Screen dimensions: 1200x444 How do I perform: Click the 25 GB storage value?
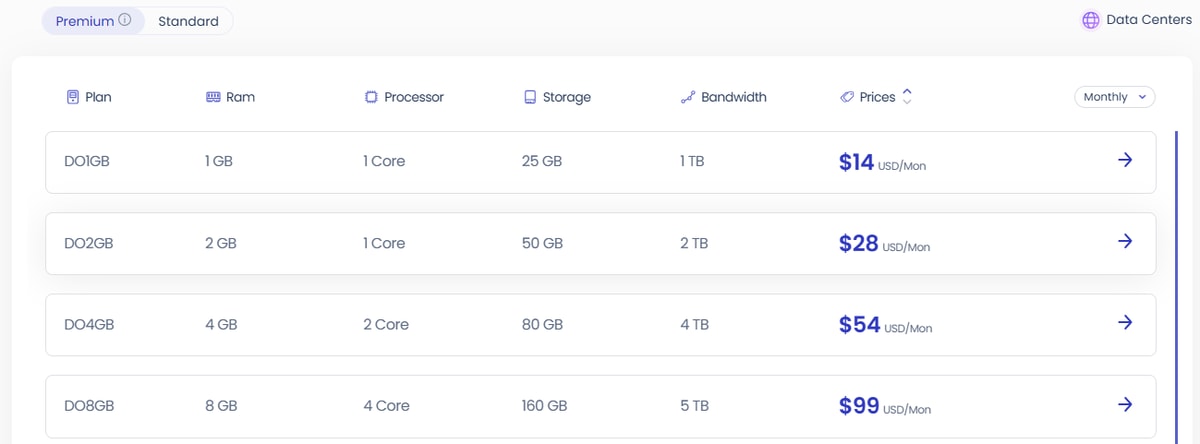(x=542, y=161)
